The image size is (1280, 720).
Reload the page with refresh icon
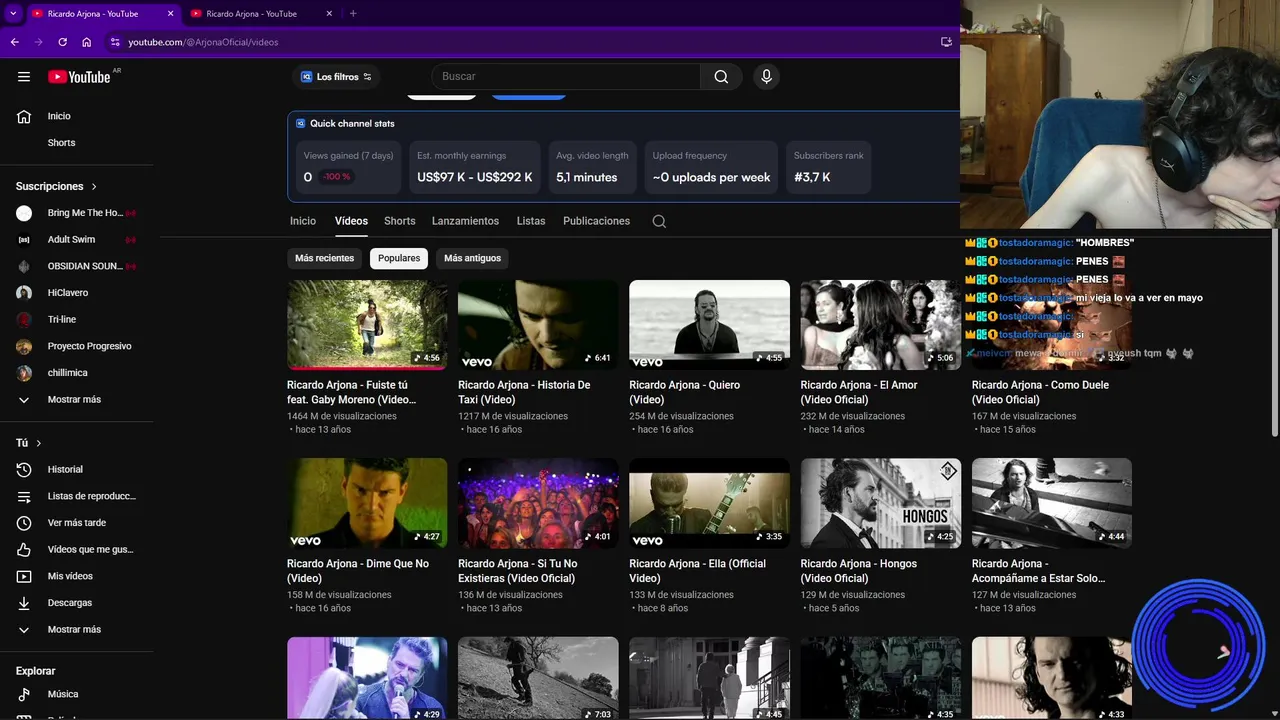[62, 42]
